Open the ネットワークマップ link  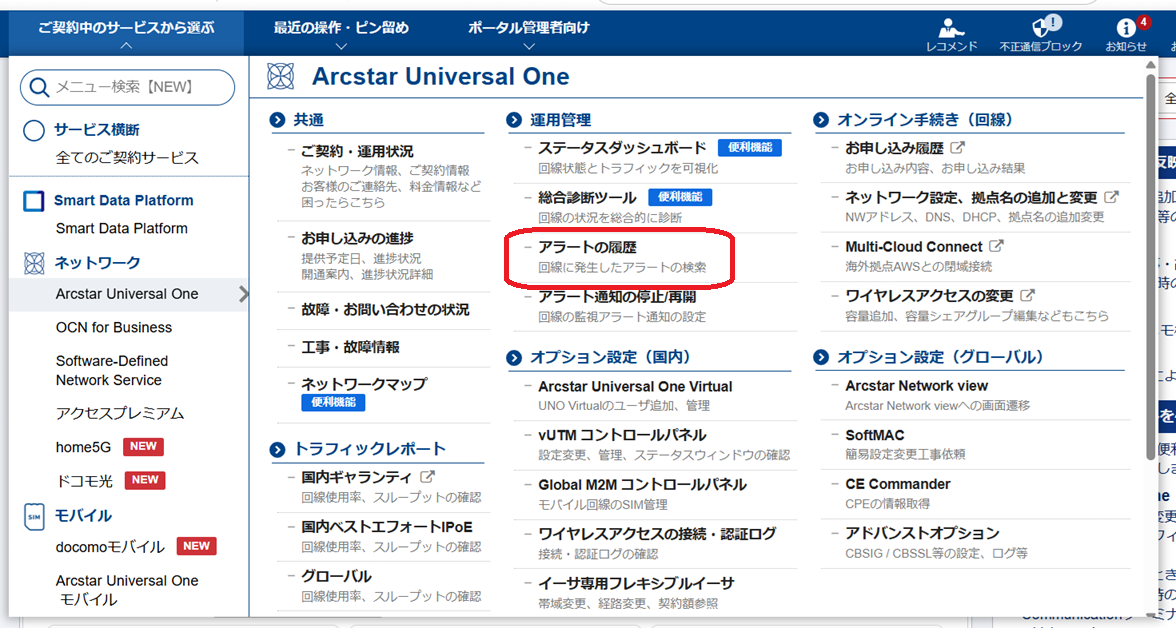click(364, 384)
